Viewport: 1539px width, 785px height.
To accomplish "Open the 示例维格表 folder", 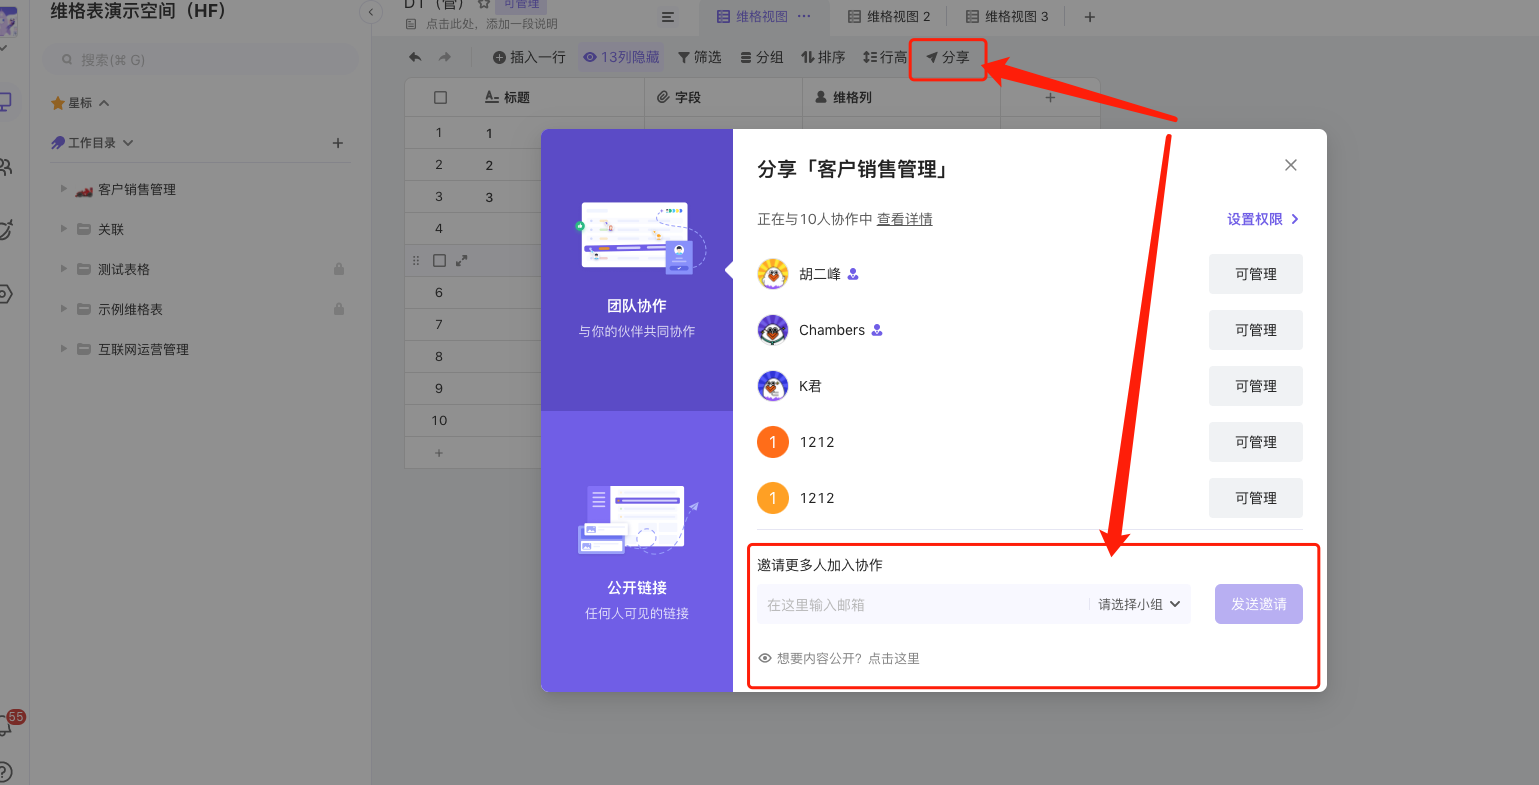I will tap(130, 309).
